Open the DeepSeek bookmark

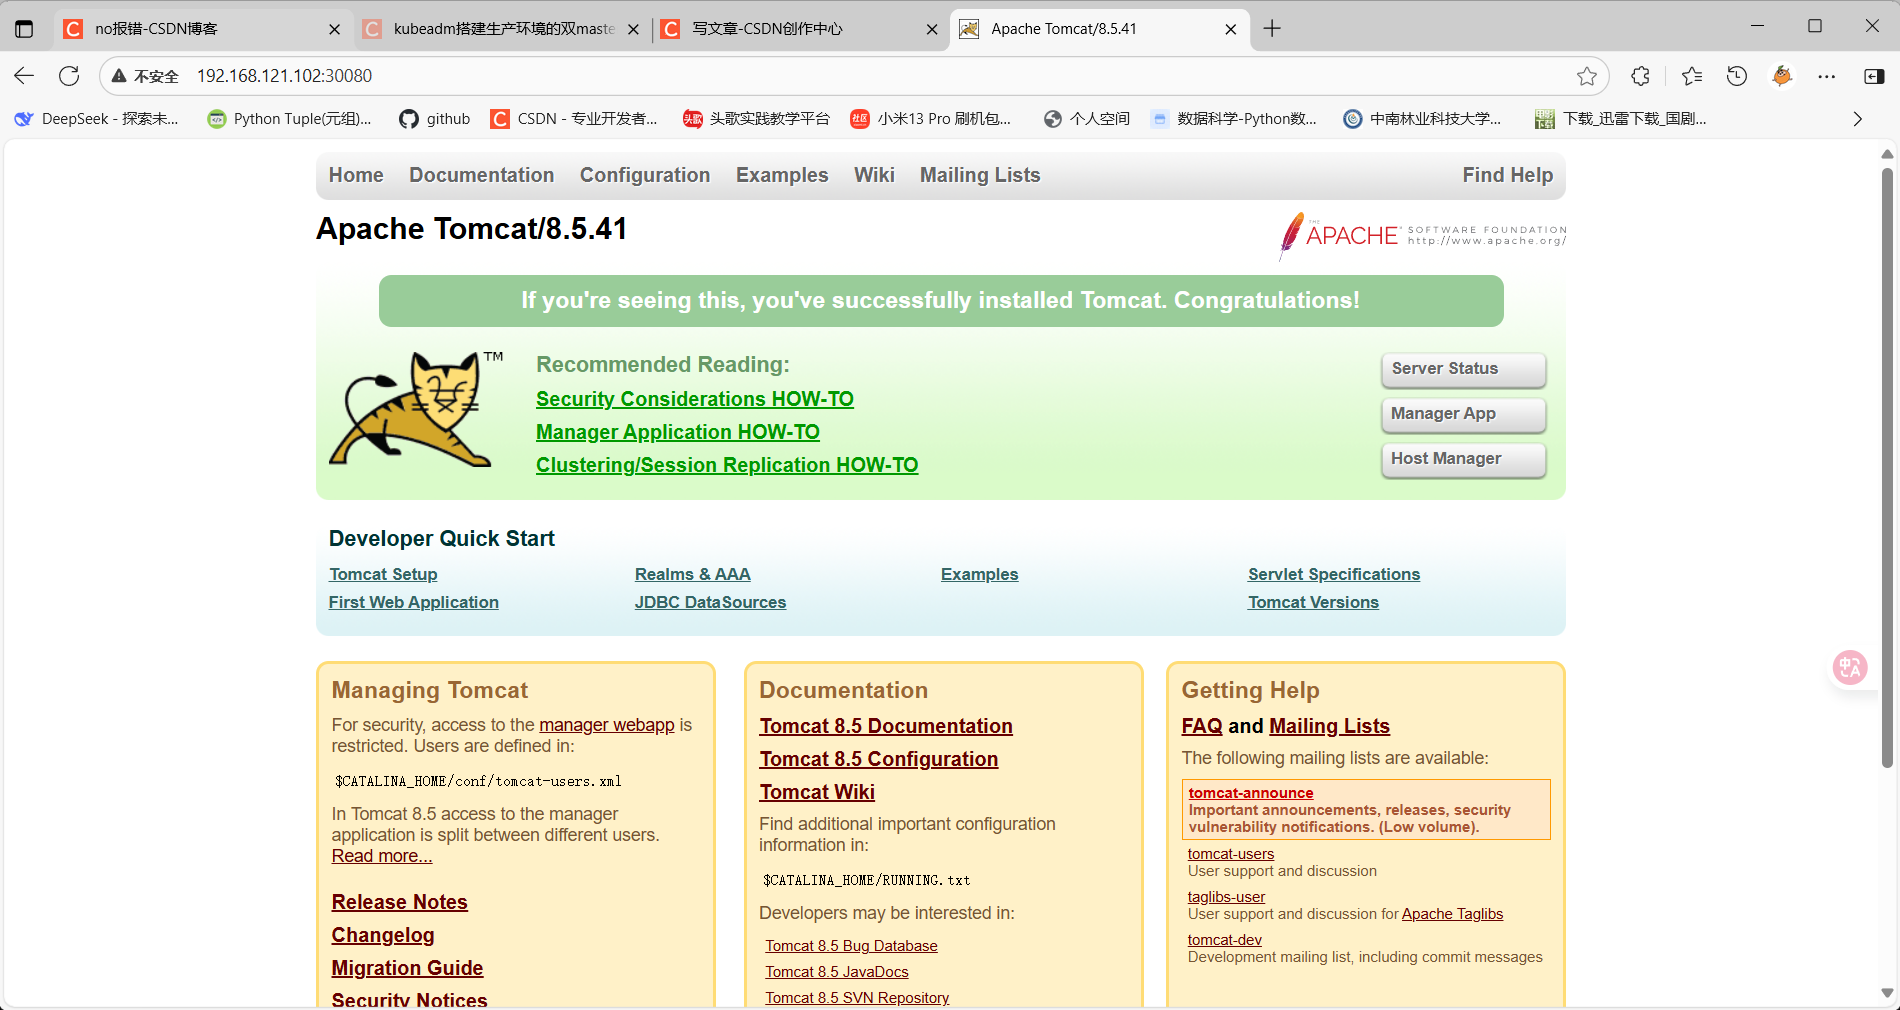(x=97, y=119)
